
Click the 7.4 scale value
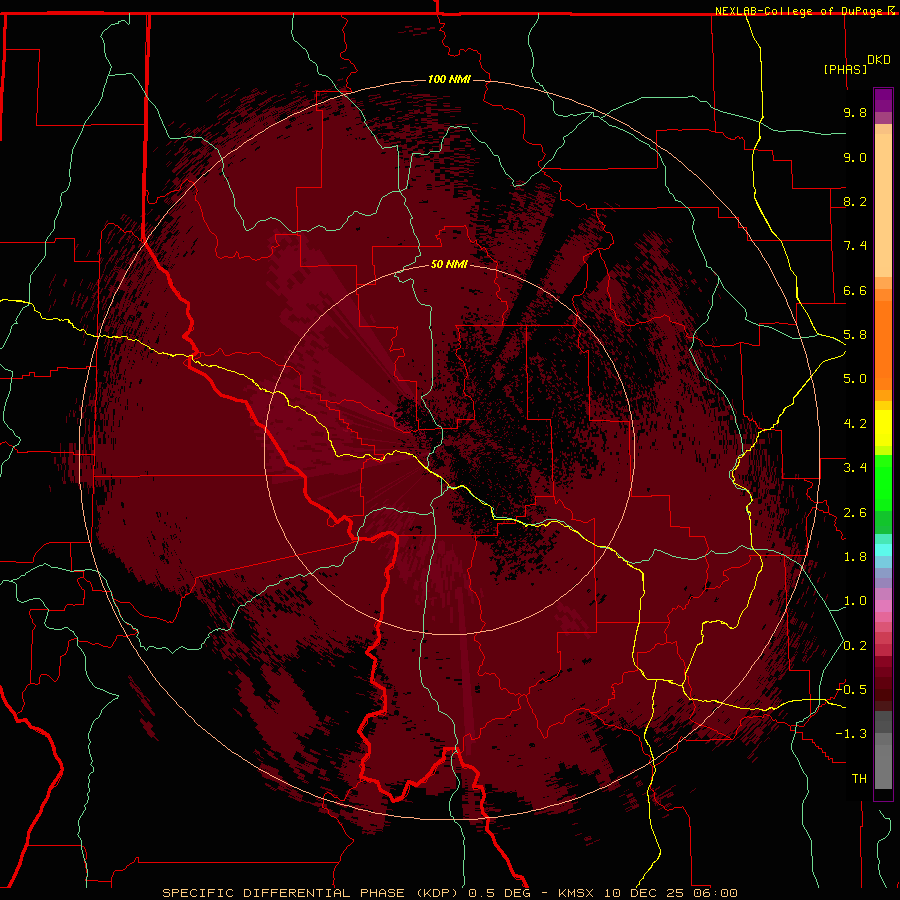[x=855, y=246]
